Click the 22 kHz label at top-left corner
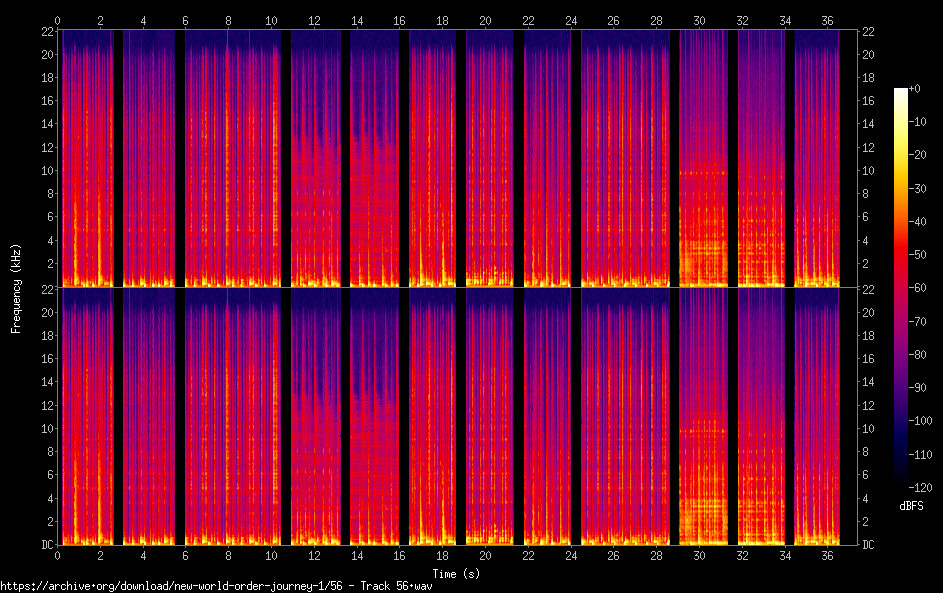The image size is (943, 593). [x=46, y=31]
